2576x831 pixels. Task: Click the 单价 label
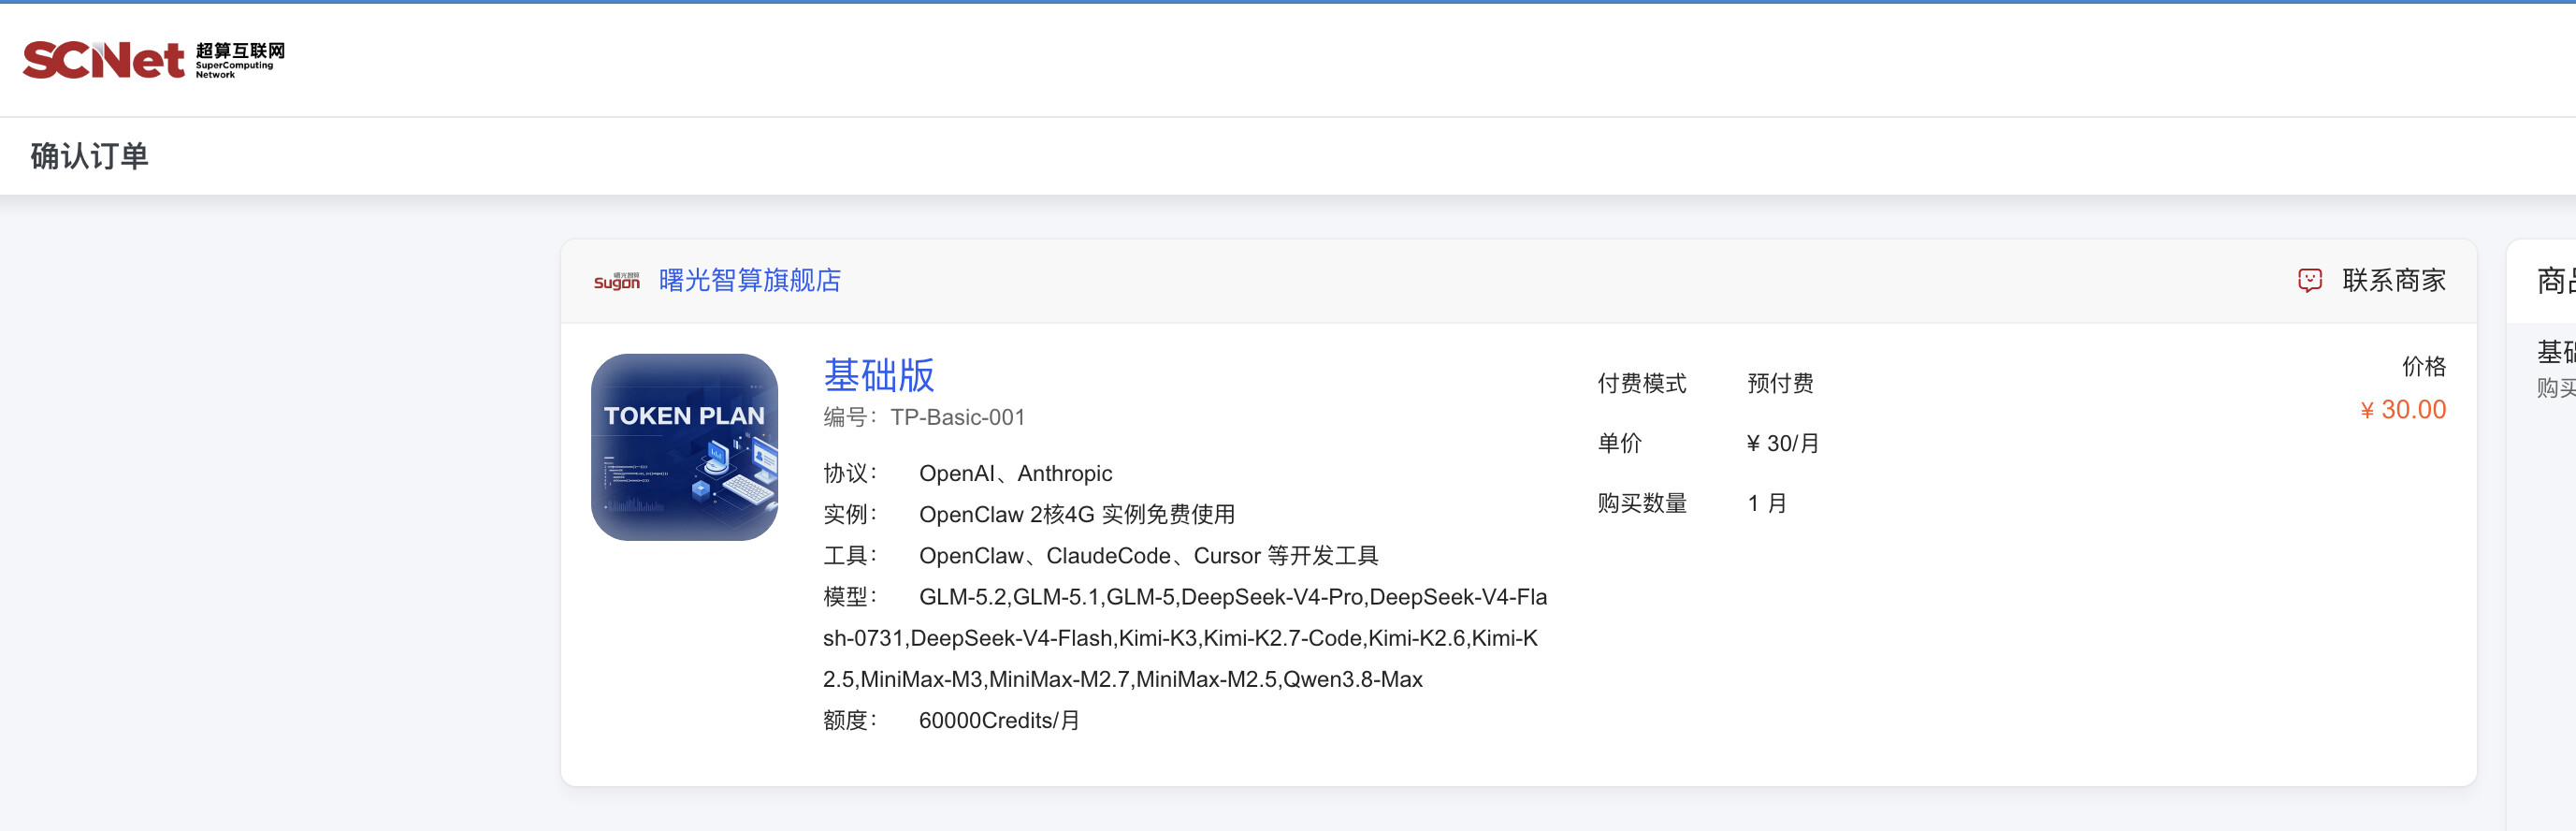point(1619,443)
